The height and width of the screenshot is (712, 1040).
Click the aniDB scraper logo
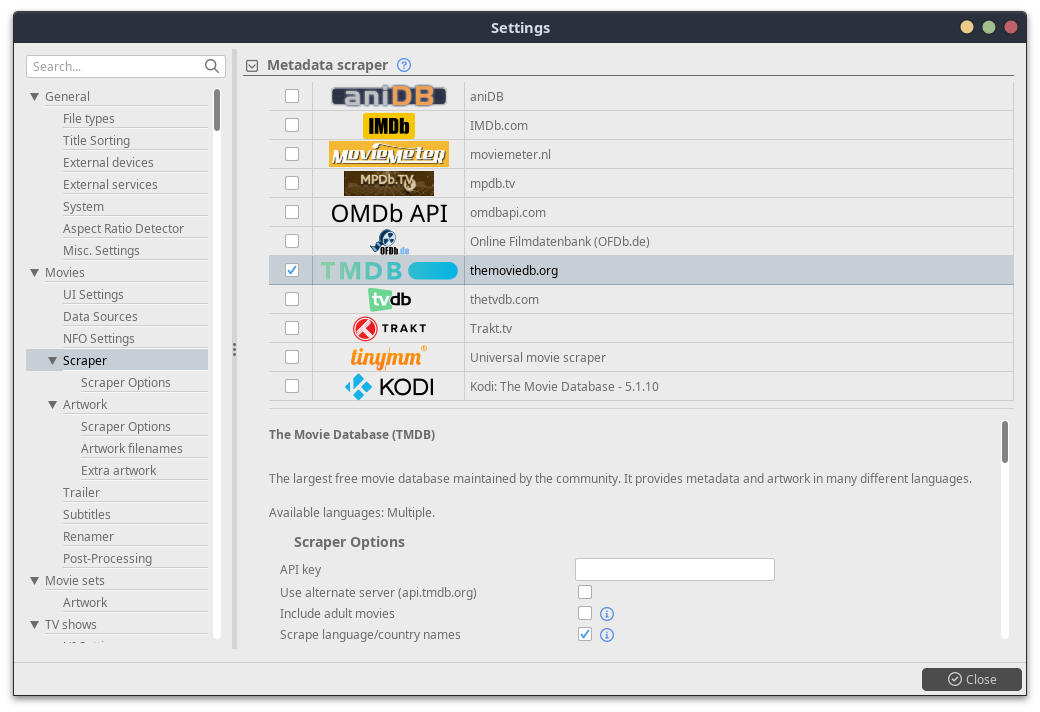(388, 96)
